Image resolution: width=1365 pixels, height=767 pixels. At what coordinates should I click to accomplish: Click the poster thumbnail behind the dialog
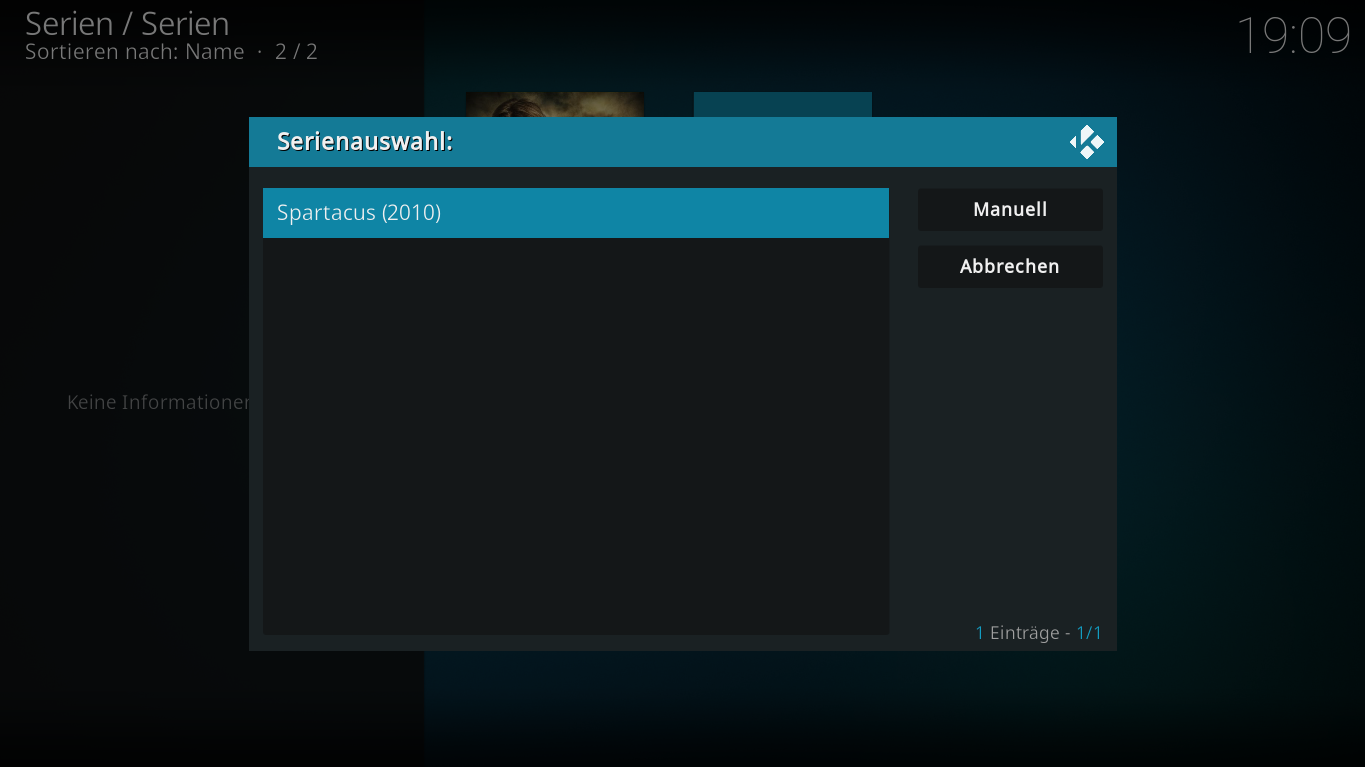click(555, 104)
